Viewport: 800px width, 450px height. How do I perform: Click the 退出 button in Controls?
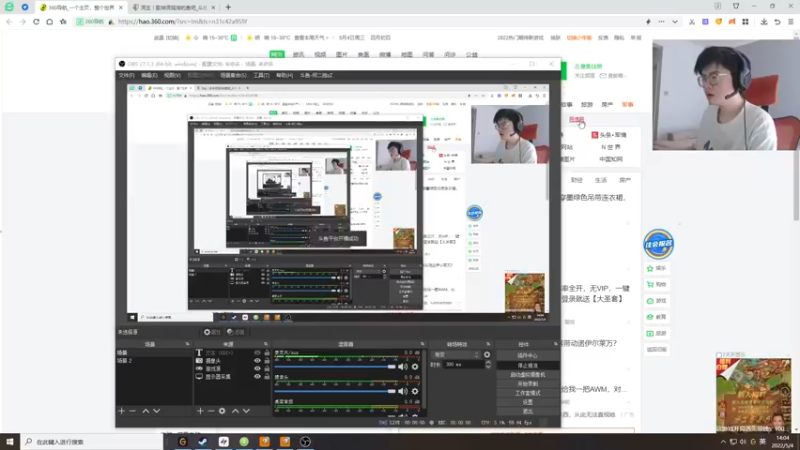click(528, 411)
